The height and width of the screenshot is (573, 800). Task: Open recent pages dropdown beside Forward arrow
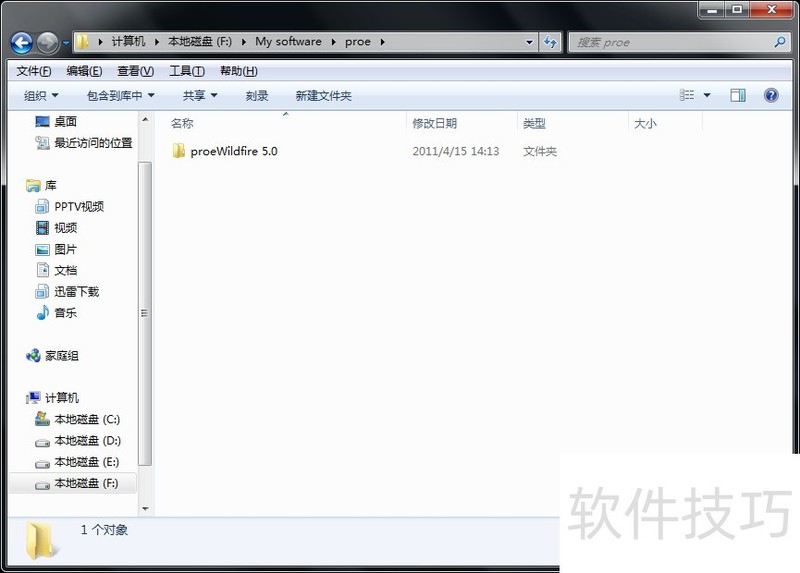[x=66, y=43]
